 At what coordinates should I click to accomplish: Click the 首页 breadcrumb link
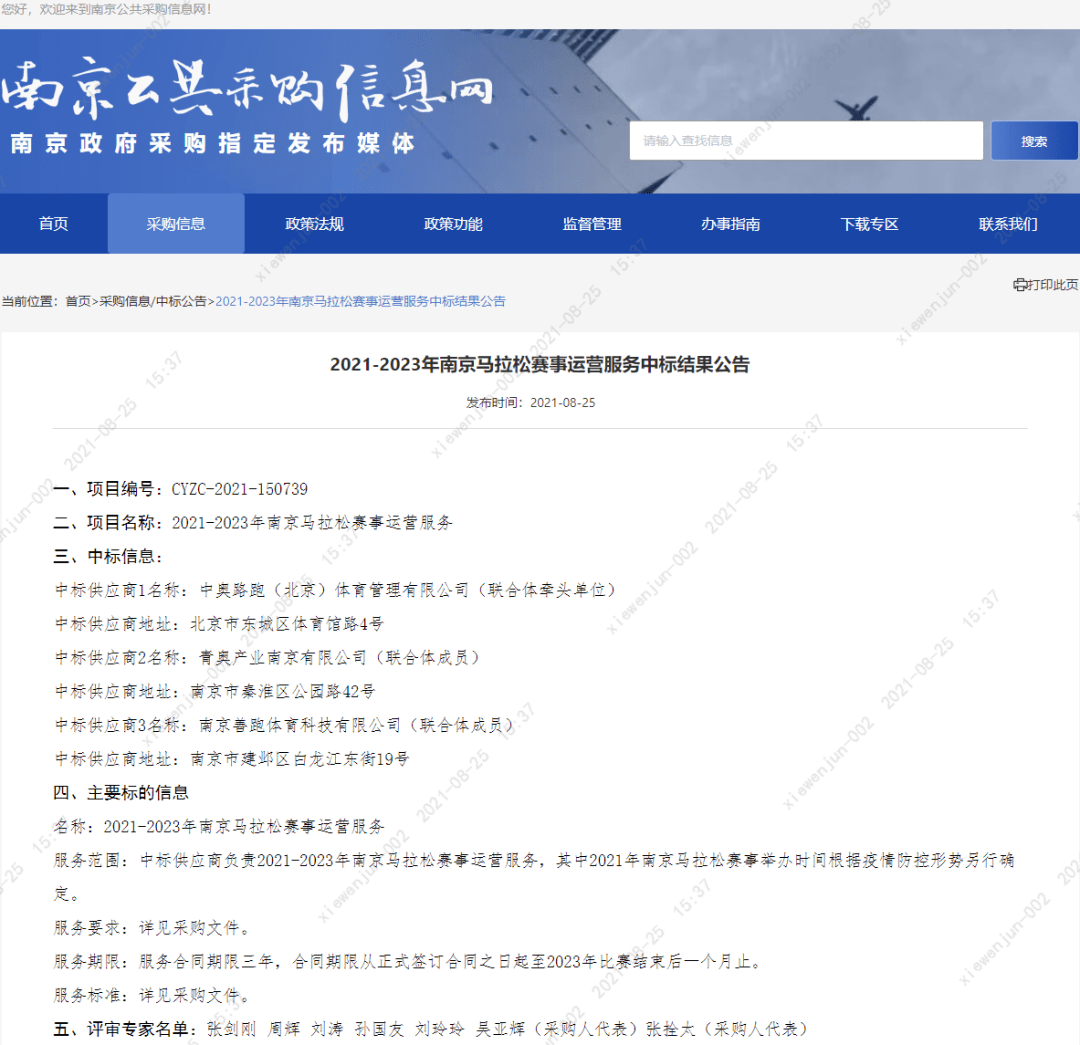point(78,301)
